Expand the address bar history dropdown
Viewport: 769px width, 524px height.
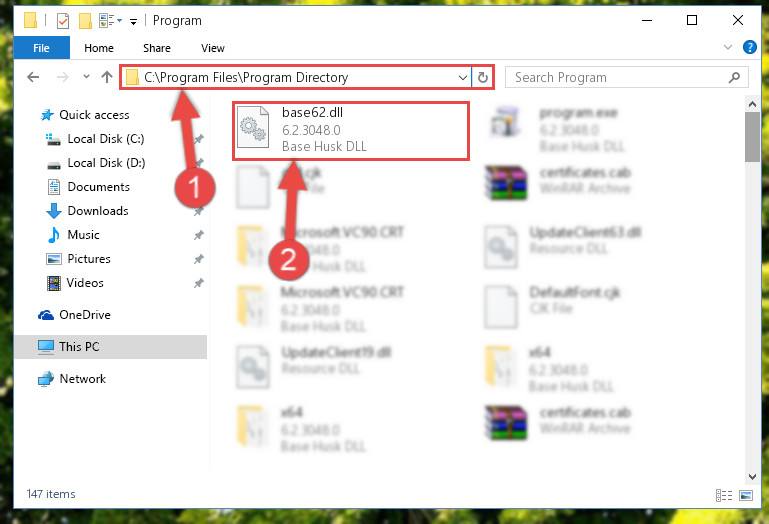tap(462, 78)
